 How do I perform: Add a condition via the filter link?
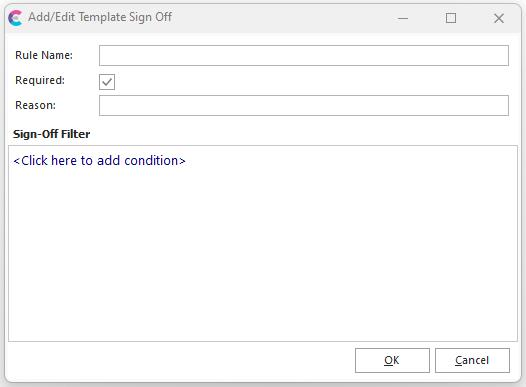(99, 161)
